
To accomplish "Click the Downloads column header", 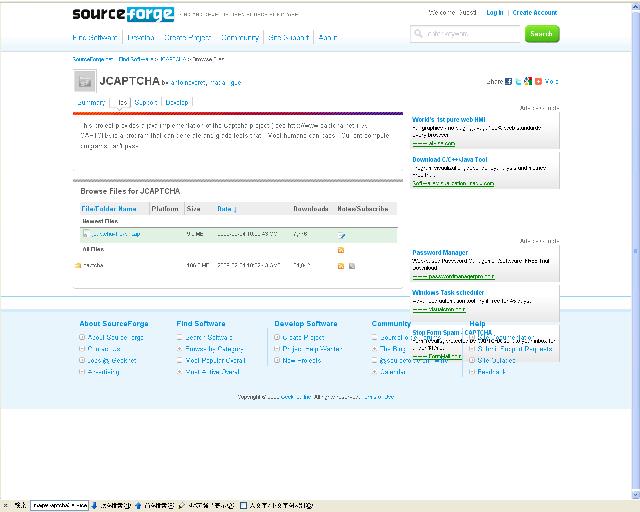I will (311, 209).
